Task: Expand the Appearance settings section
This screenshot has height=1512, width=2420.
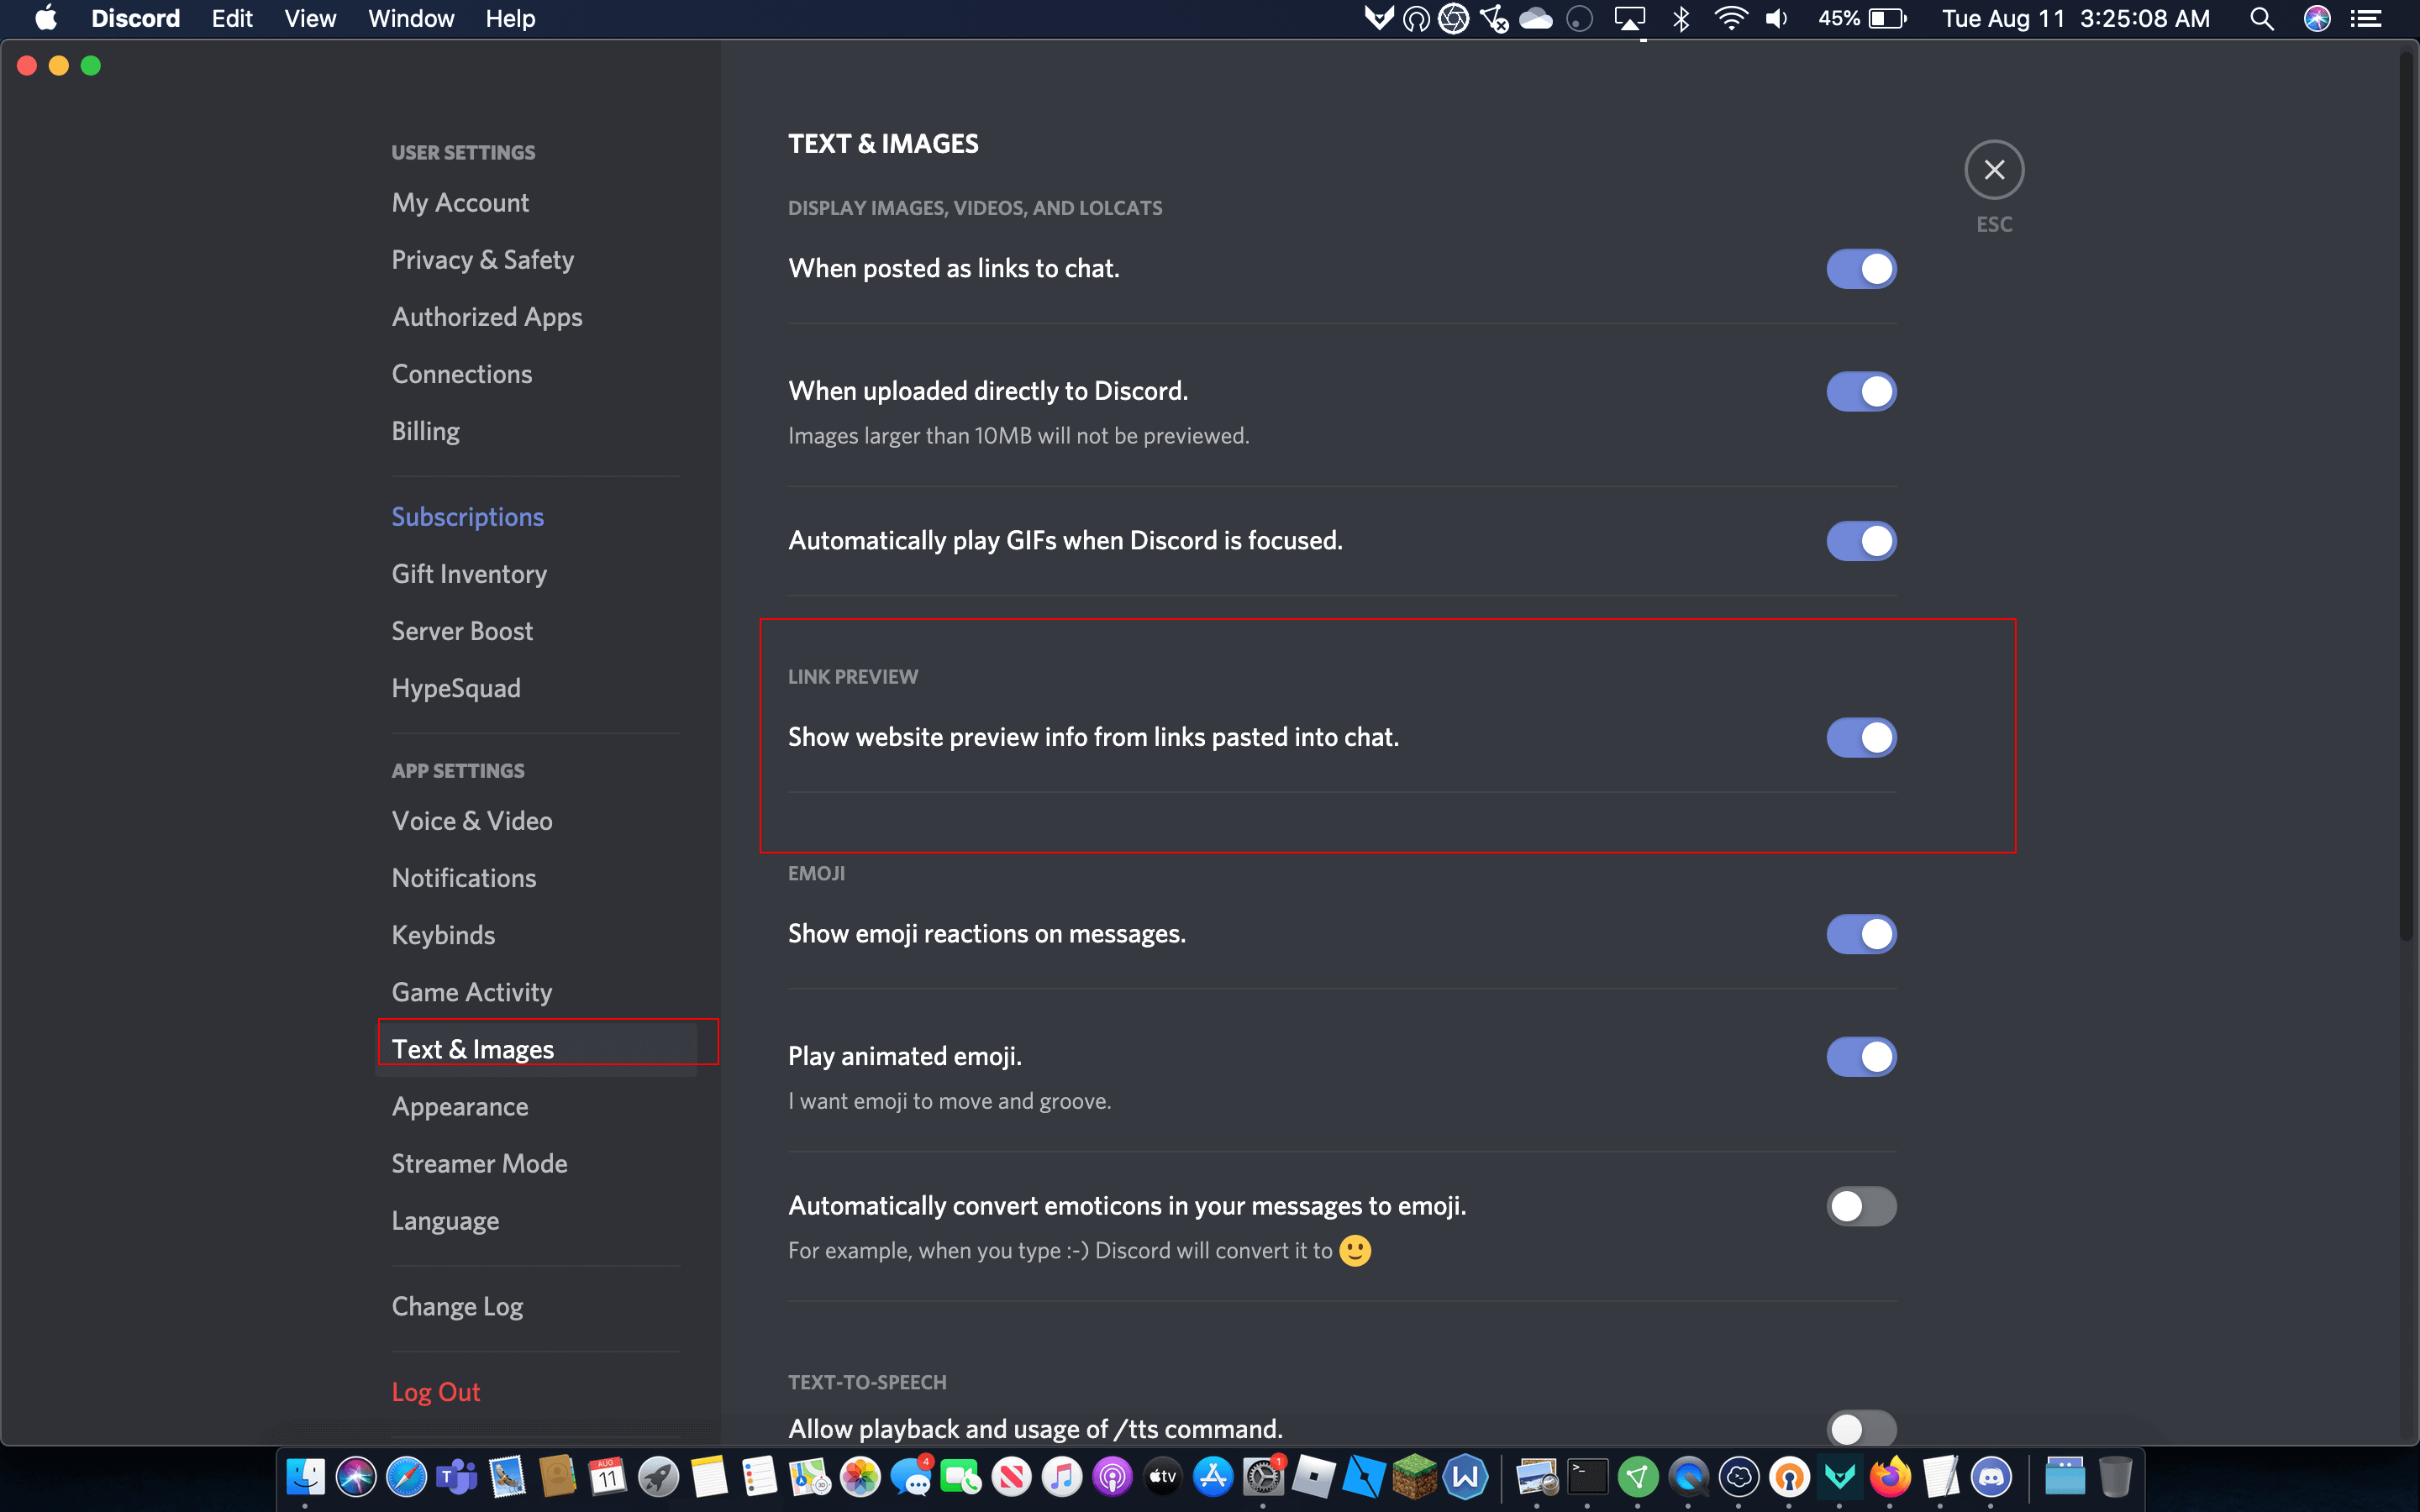Action: 458,1106
